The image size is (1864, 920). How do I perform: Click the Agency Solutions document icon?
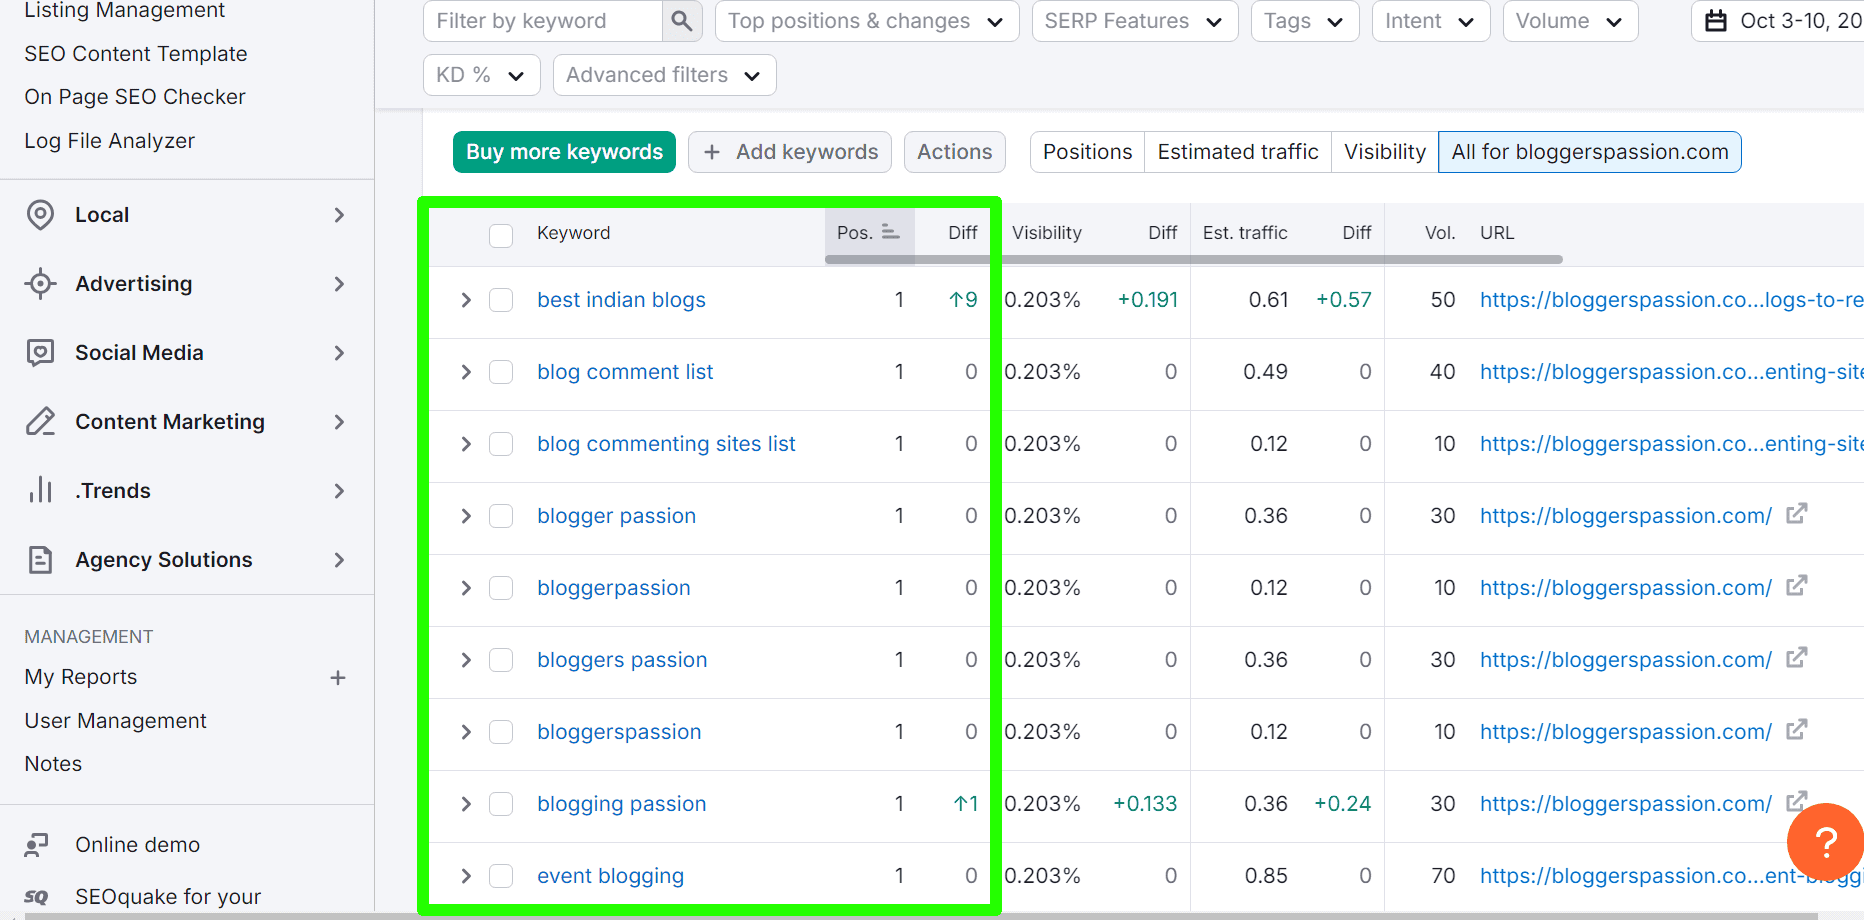click(x=40, y=559)
